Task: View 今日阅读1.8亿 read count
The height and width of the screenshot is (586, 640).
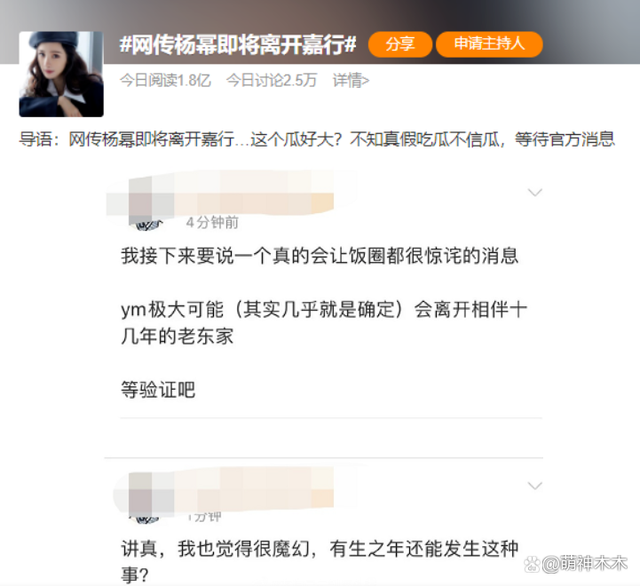Action: [165, 80]
